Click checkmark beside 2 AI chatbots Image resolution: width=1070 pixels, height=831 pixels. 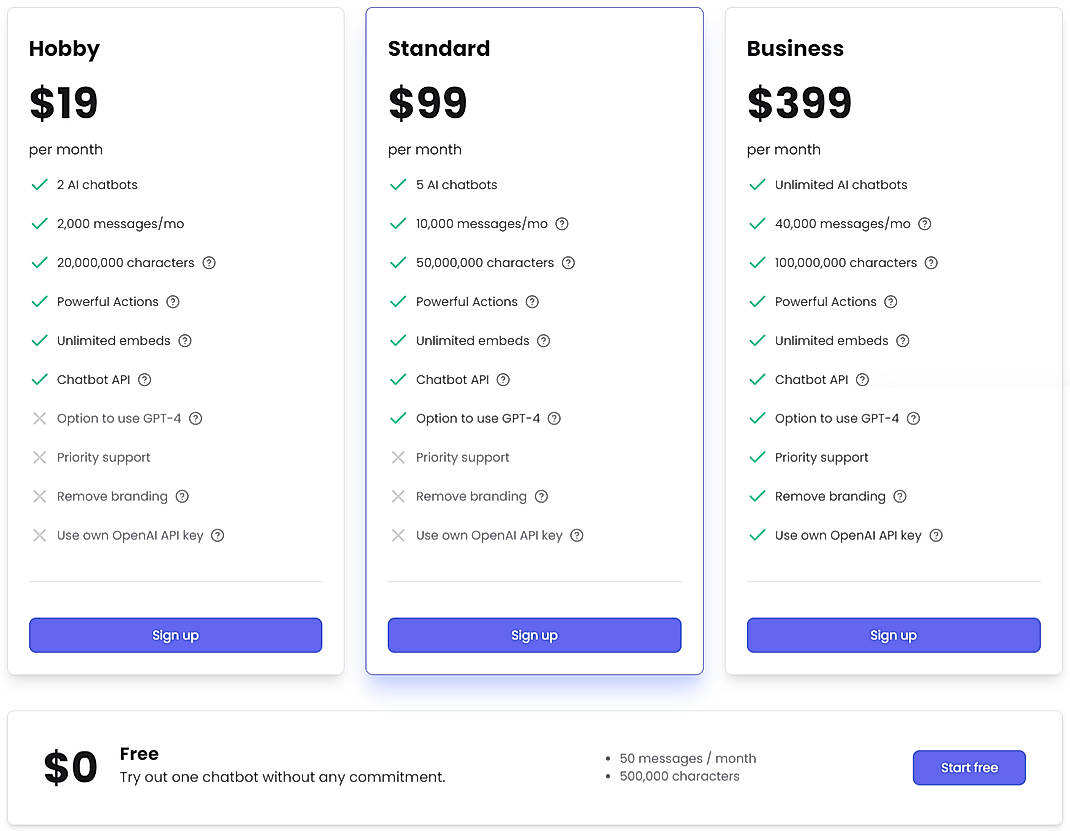coord(40,184)
